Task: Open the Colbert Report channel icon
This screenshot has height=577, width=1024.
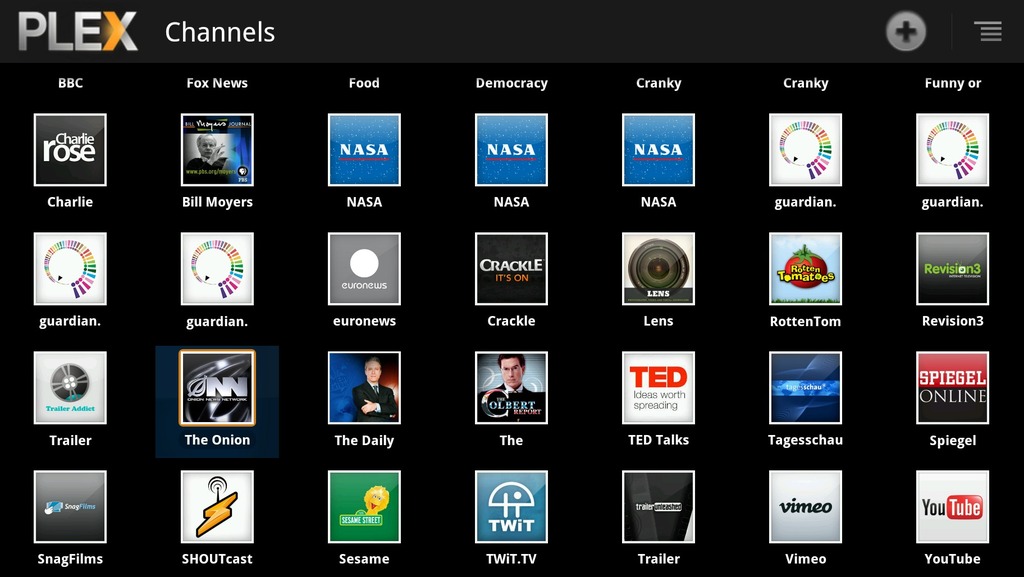Action: click(511, 388)
